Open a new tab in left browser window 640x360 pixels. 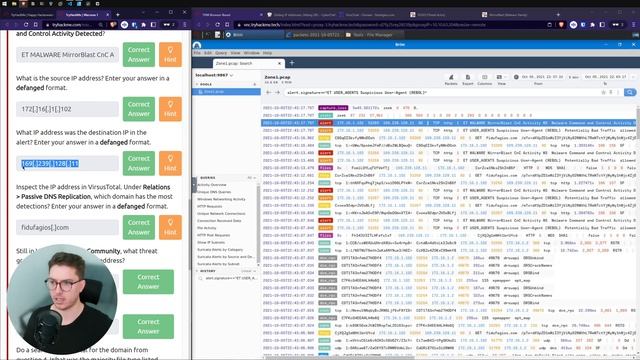(x=118, y=14)
